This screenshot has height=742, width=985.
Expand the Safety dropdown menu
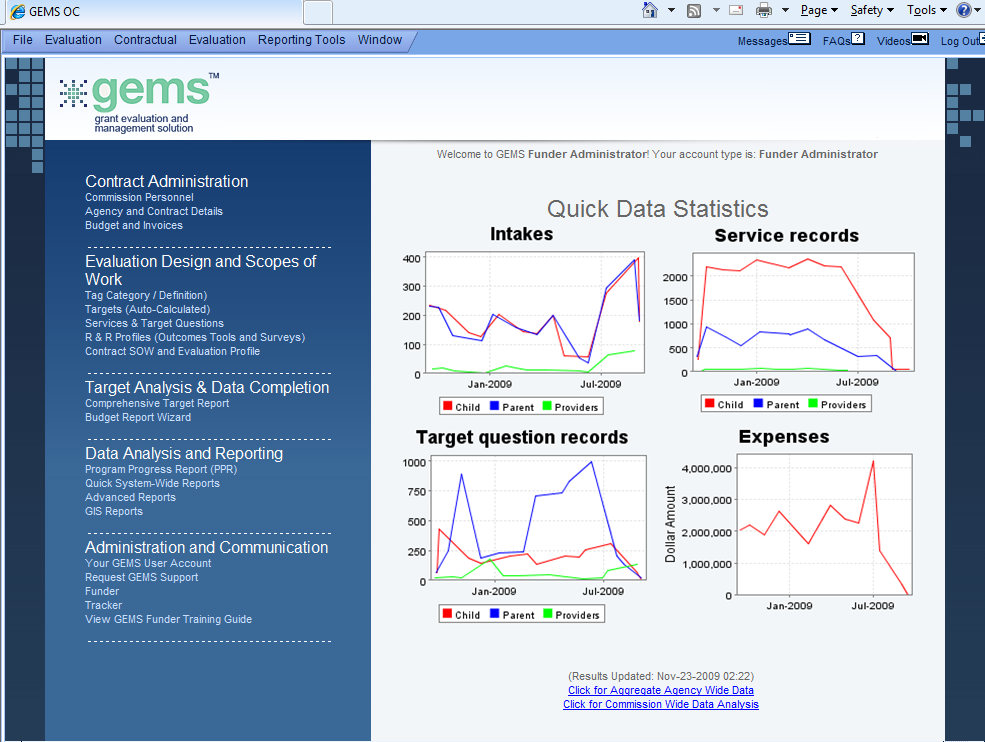point(872,10)
